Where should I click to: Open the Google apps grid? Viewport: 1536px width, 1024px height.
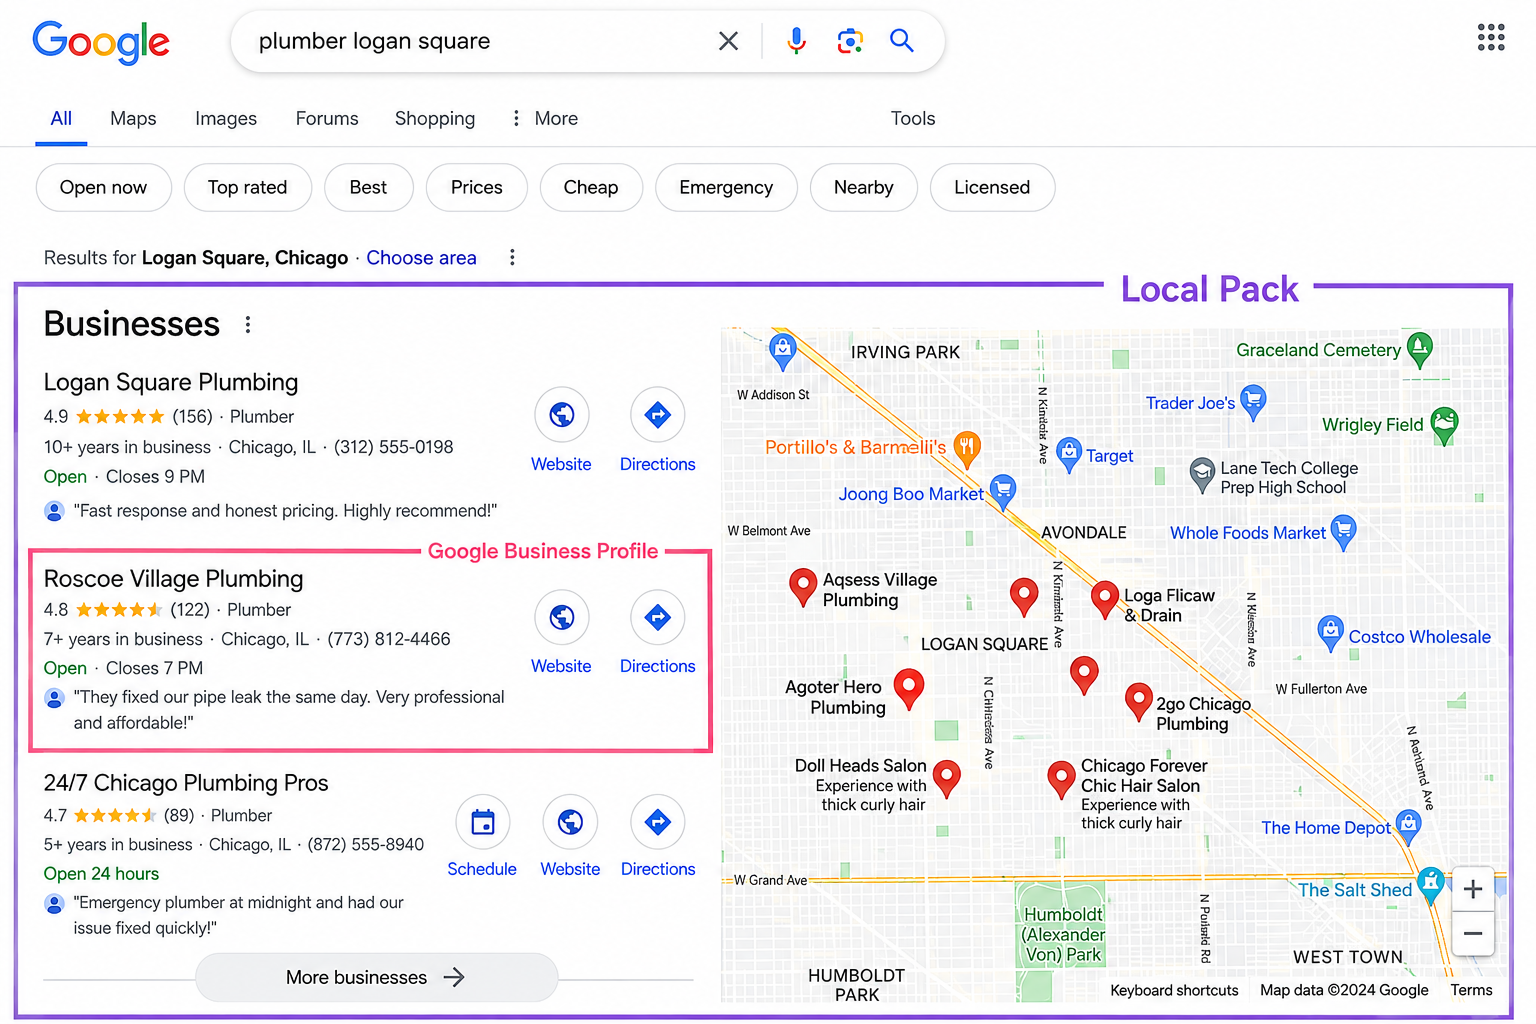[x=1491, y=38]
